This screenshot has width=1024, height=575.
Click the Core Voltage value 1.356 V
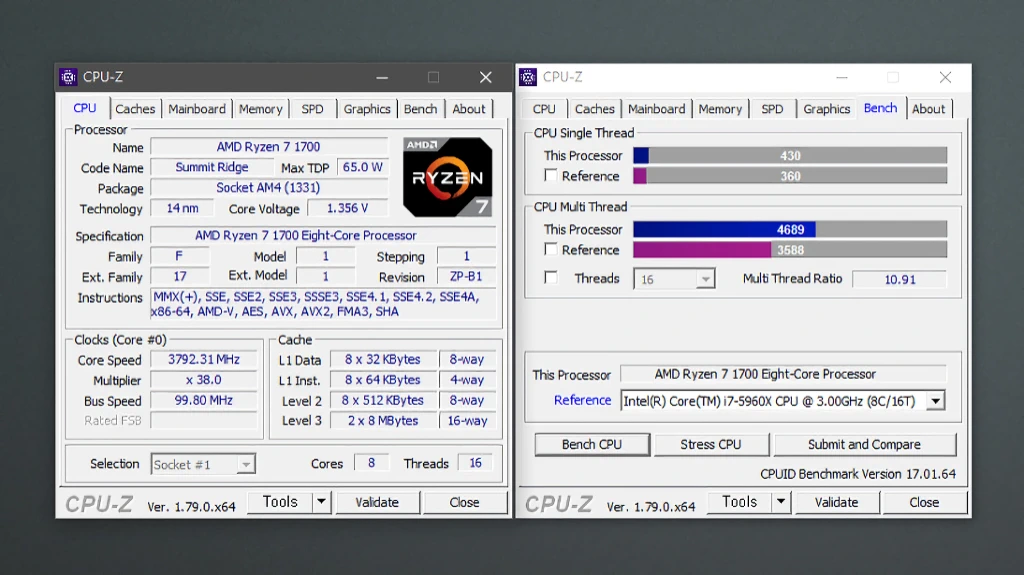[347, 208]
